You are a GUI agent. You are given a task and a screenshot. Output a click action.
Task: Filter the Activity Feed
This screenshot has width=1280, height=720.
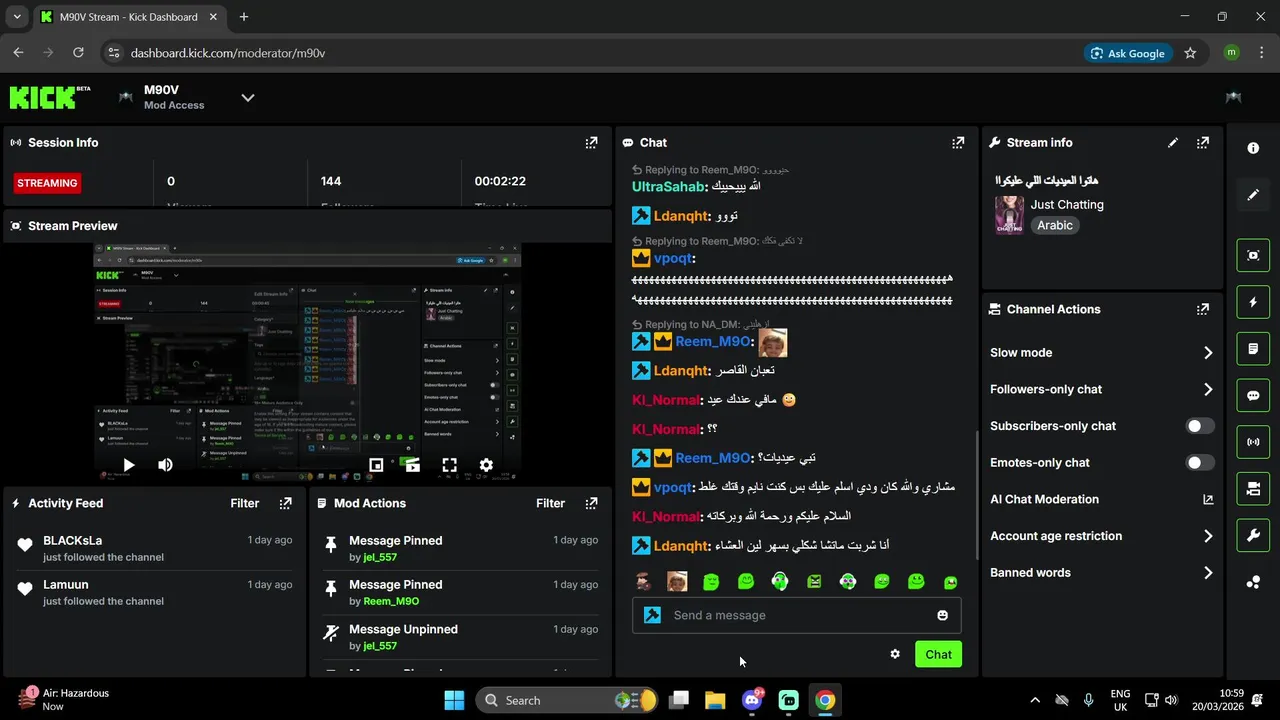point(245,504)
